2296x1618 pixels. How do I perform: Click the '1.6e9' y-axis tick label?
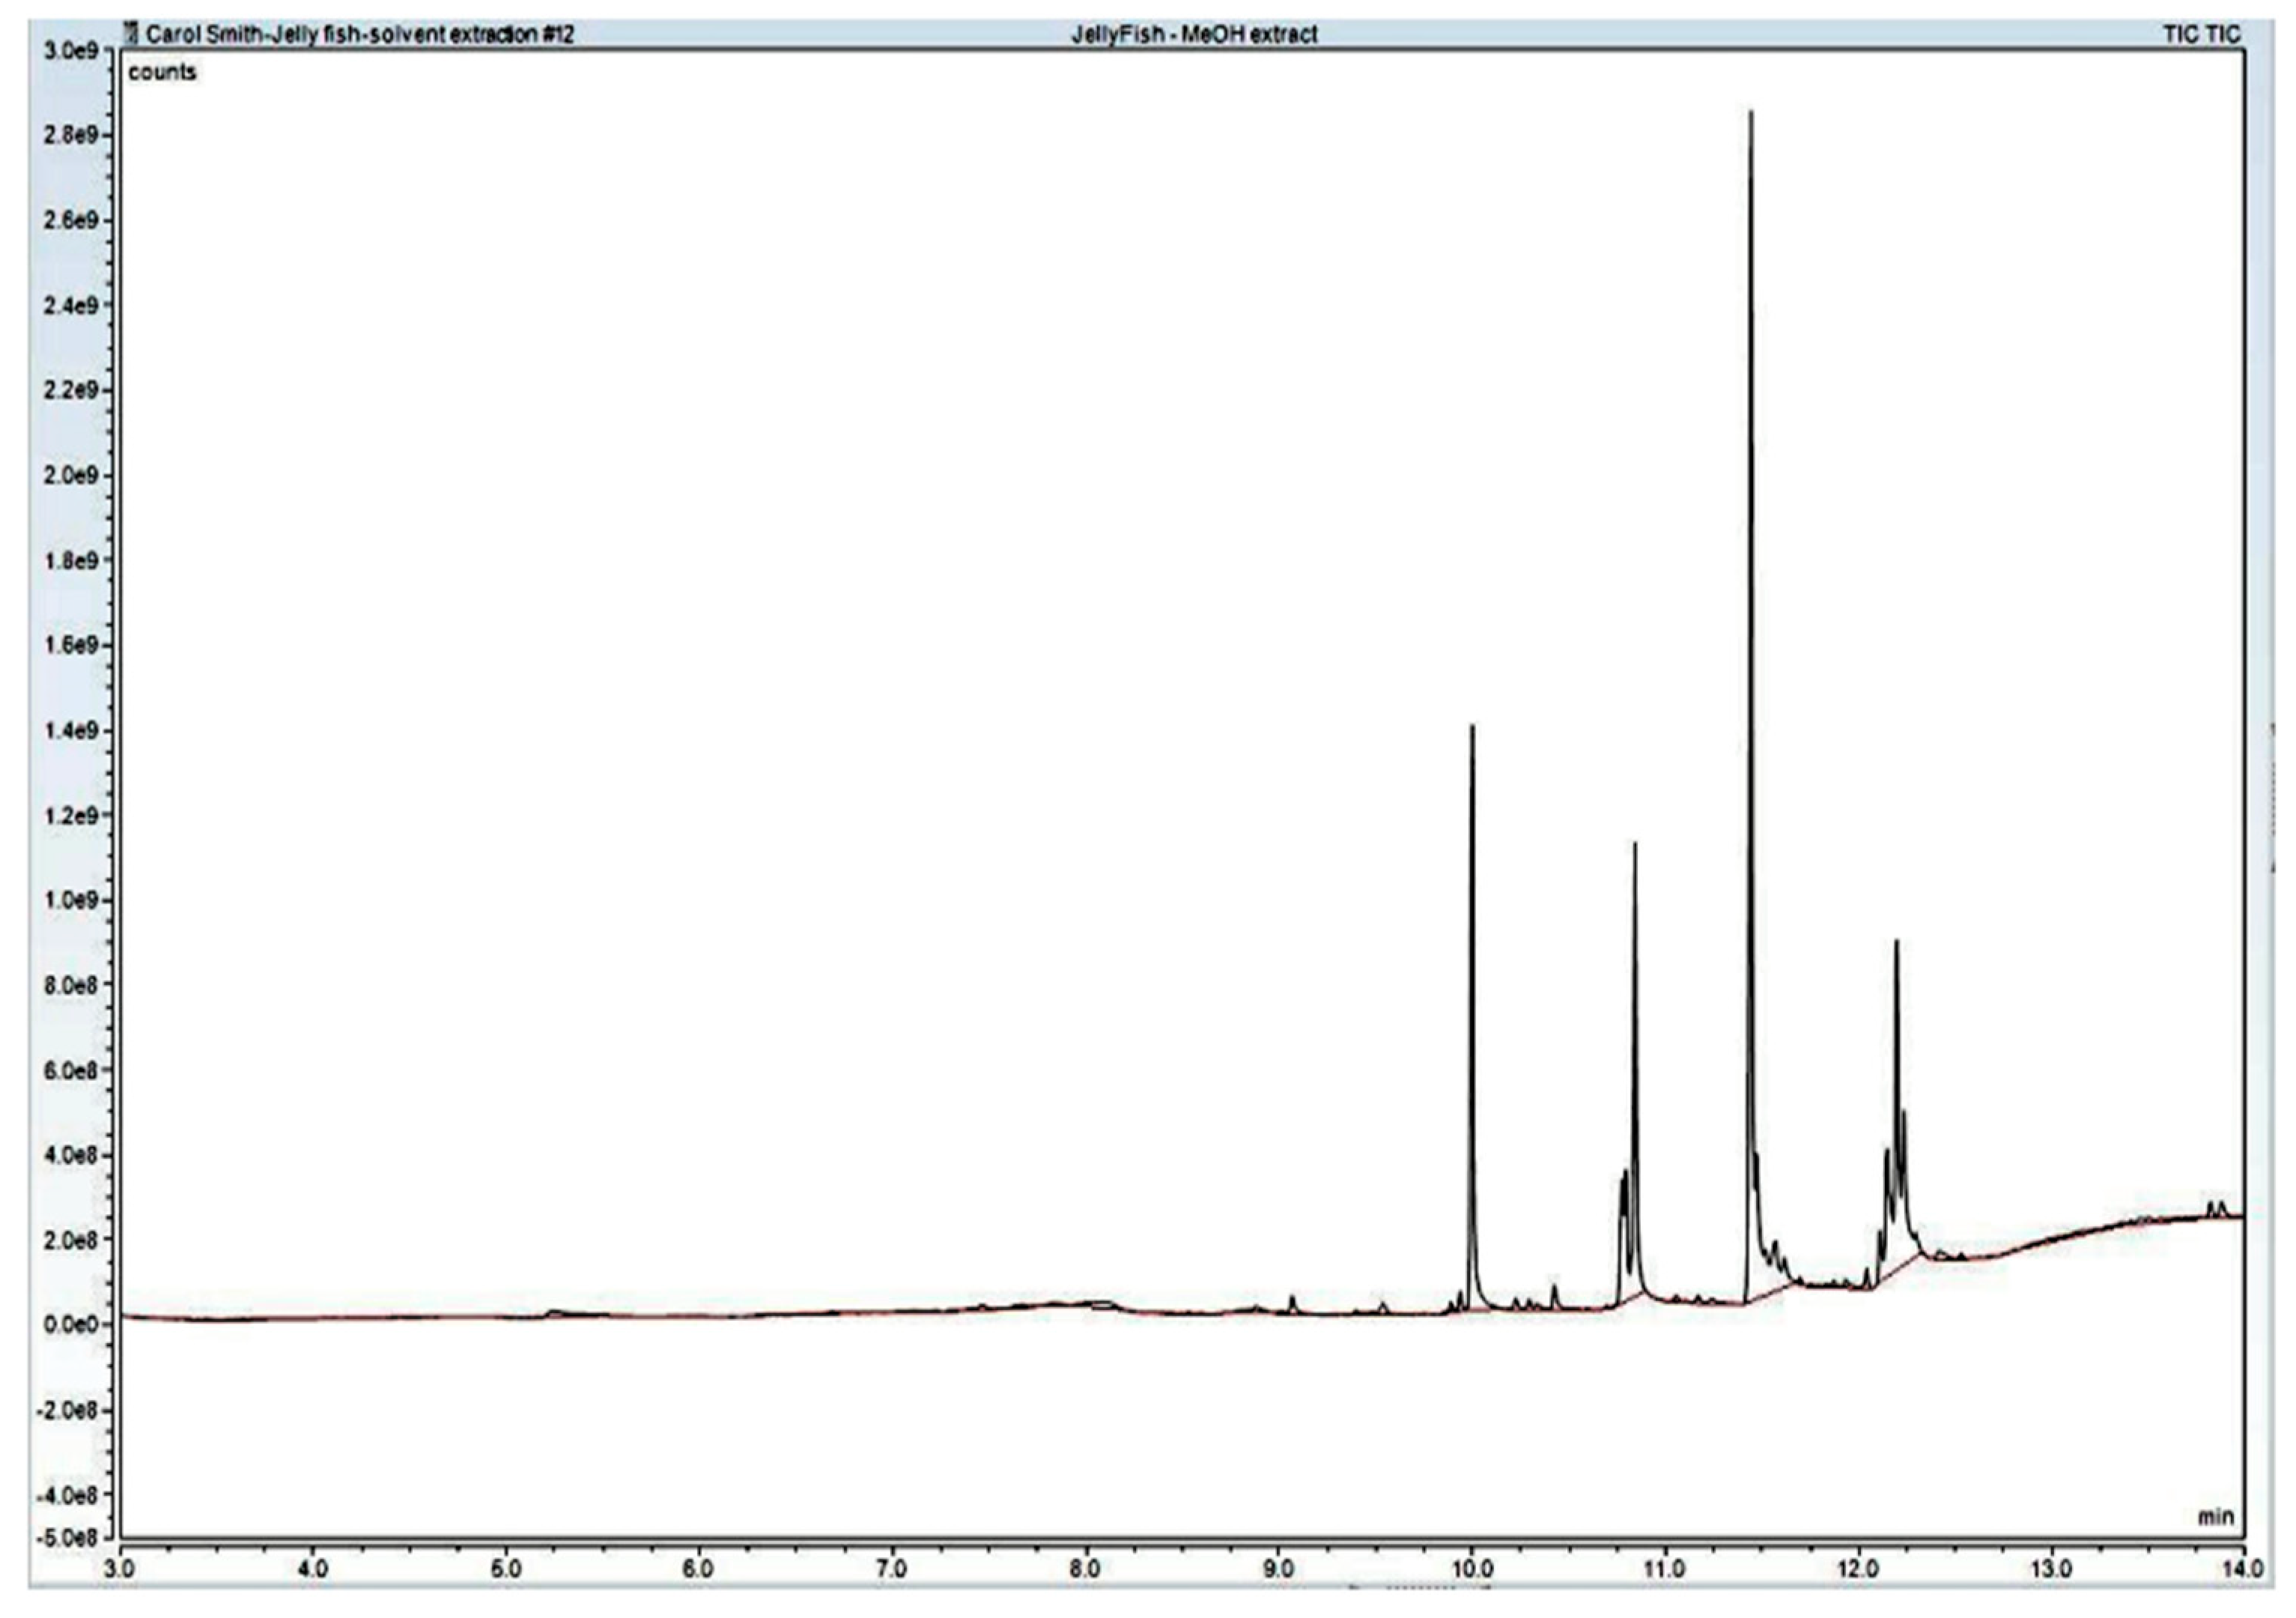coord(72,646)
